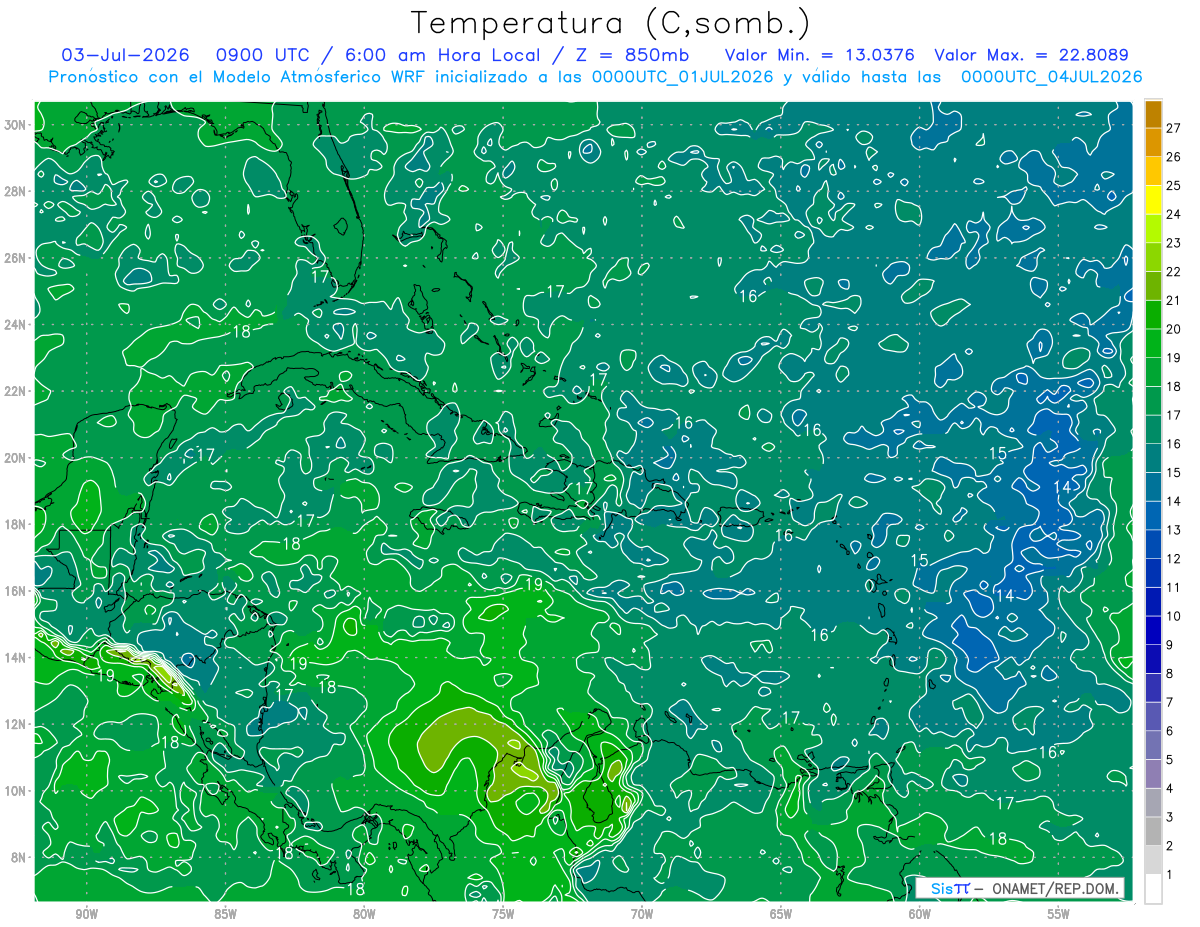
Task: Click the '8N' latitude axis label
Action: (19, 857)
